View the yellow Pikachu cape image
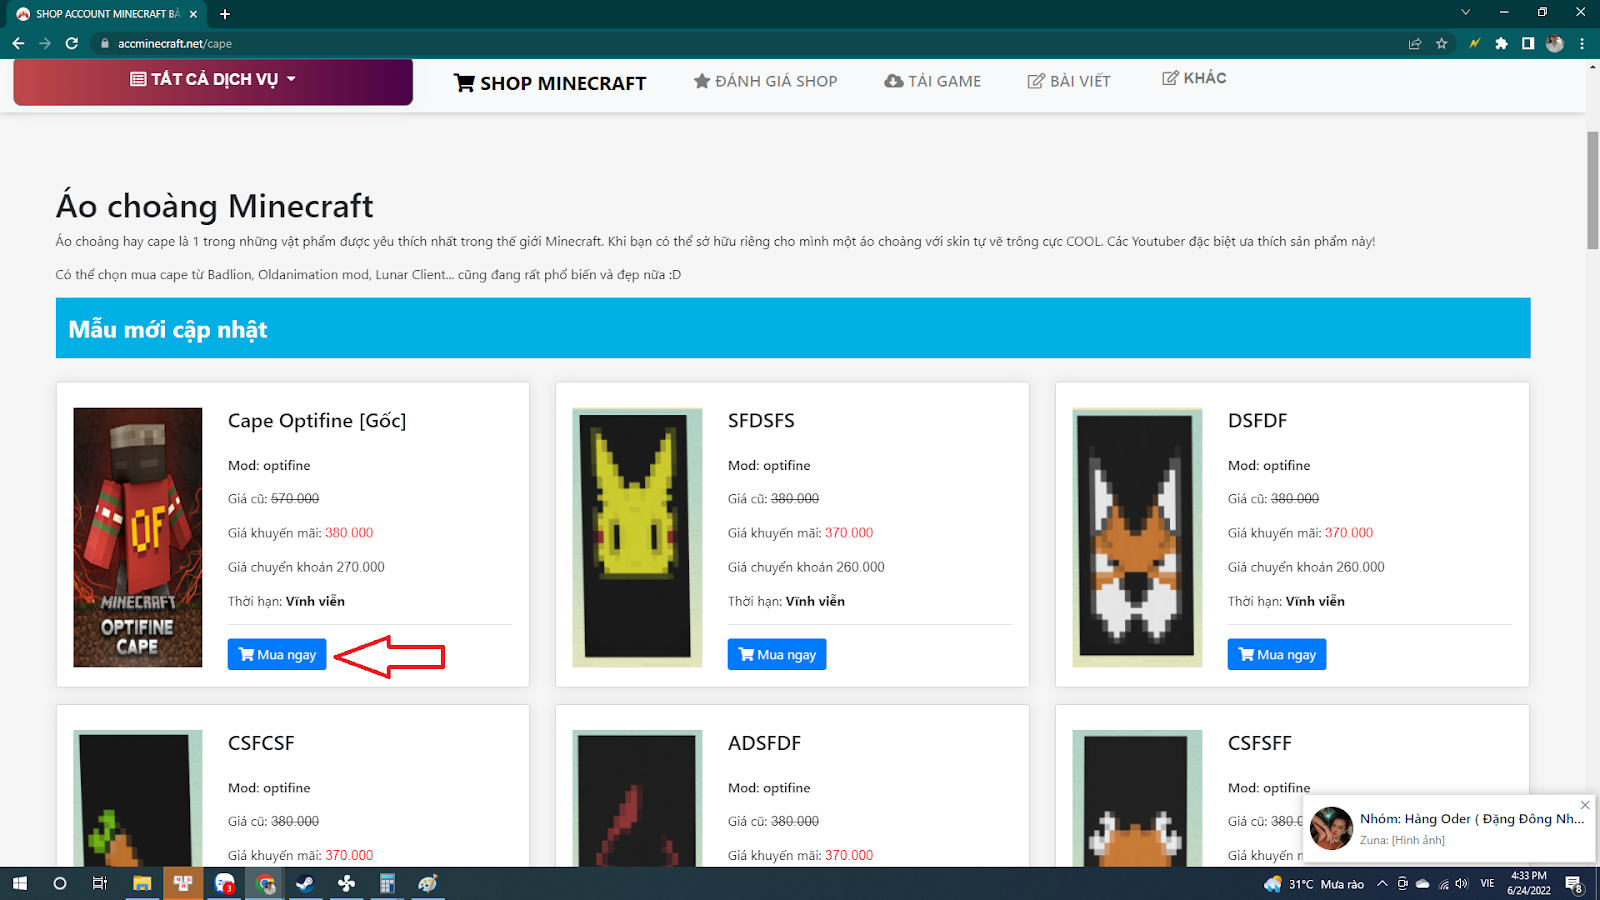Image resolution: width=1600 pixels, height=900 pixels. pos(638,537)
